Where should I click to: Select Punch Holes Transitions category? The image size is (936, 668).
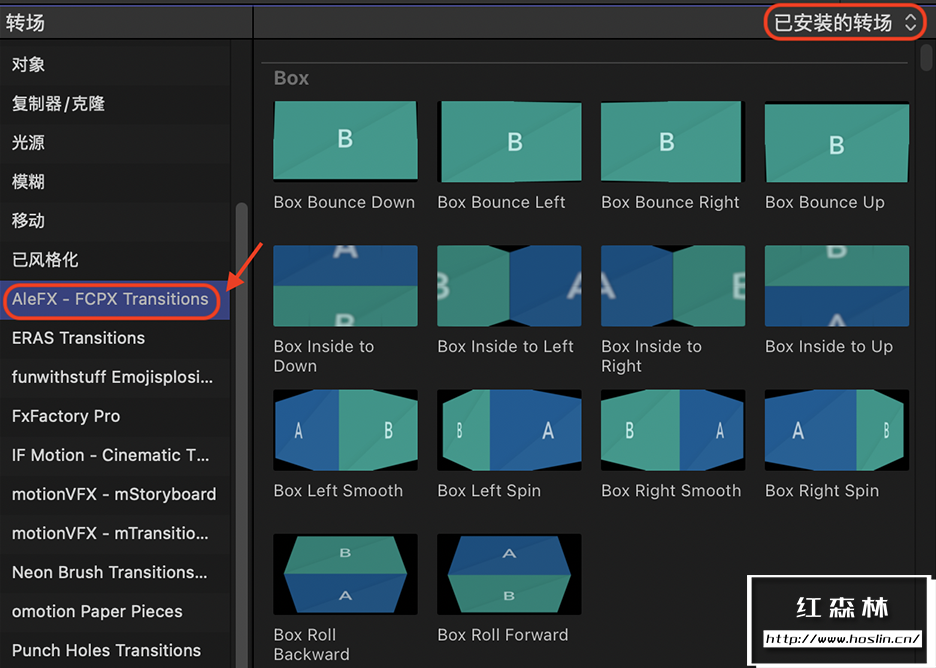106,650
